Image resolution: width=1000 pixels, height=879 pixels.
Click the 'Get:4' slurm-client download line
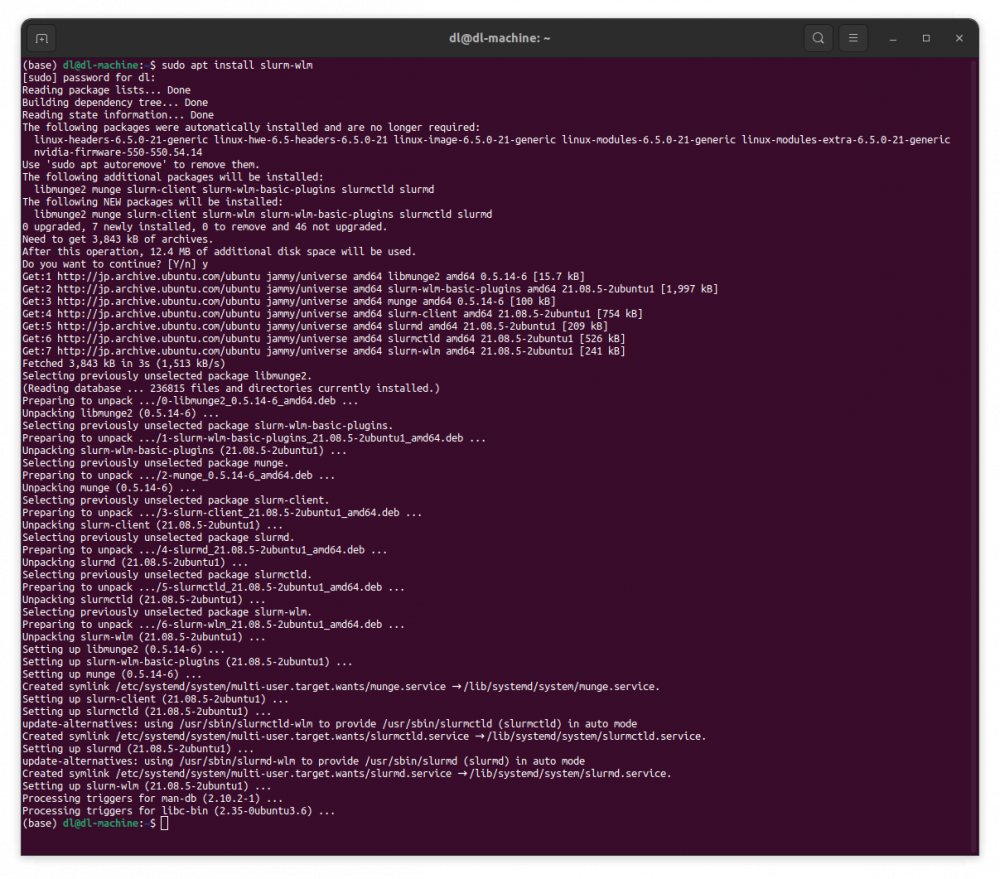[x=332, y=314]
